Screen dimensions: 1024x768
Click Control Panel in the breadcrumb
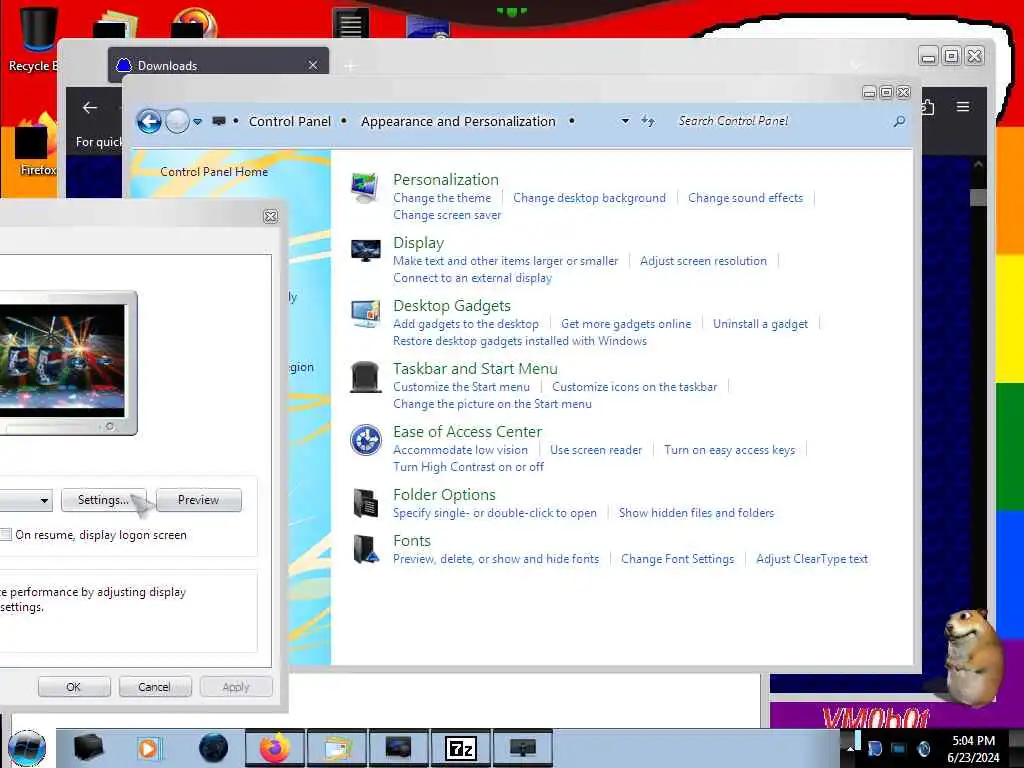point(289,121)
